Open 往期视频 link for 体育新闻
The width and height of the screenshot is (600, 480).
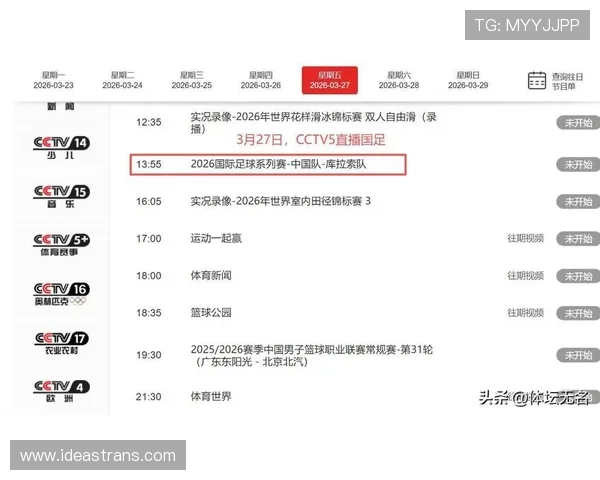tap(525, 276)
